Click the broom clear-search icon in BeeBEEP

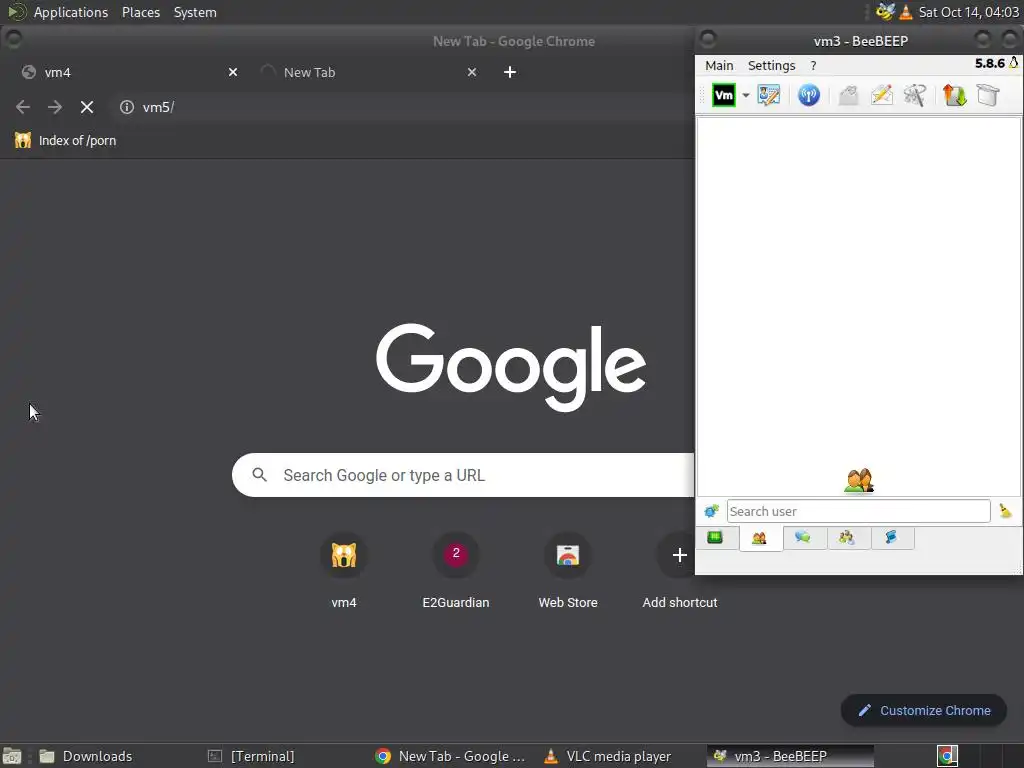(1005, 511)
